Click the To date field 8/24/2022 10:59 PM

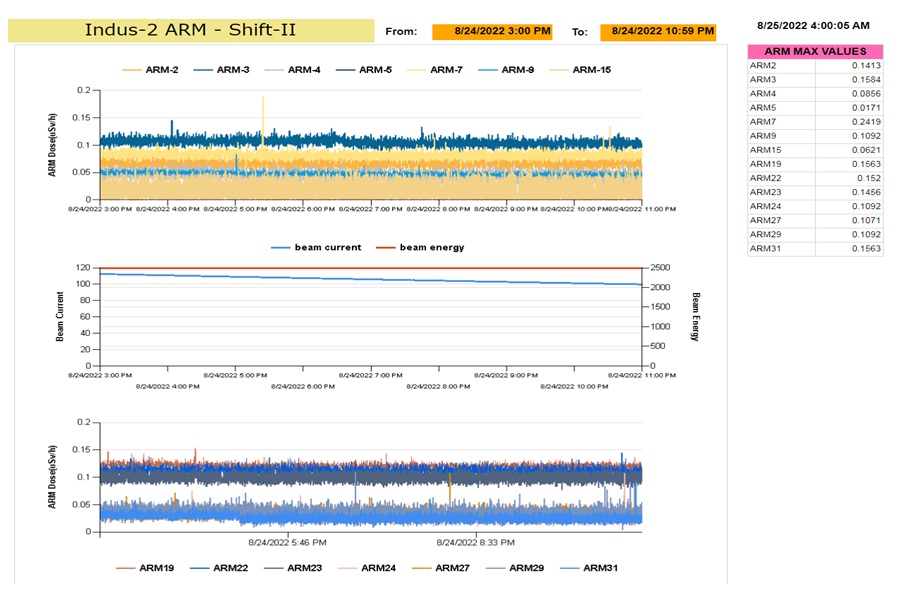pos(658,32)
